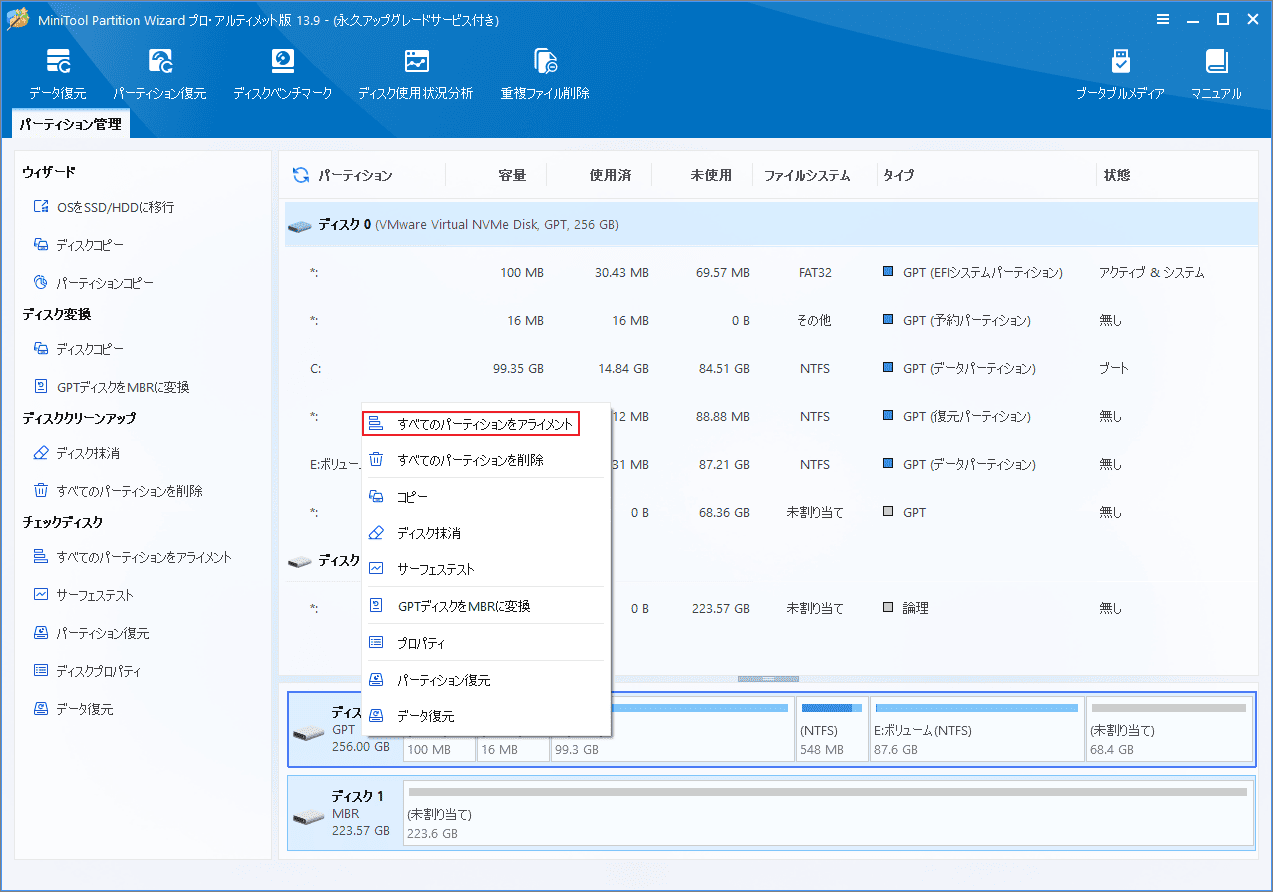Image resolution: width=1273 pixels, height=892 pixels.
Task: Select the パーティション管理 tab
Action: pyautogui.click(x=70, y=124)
